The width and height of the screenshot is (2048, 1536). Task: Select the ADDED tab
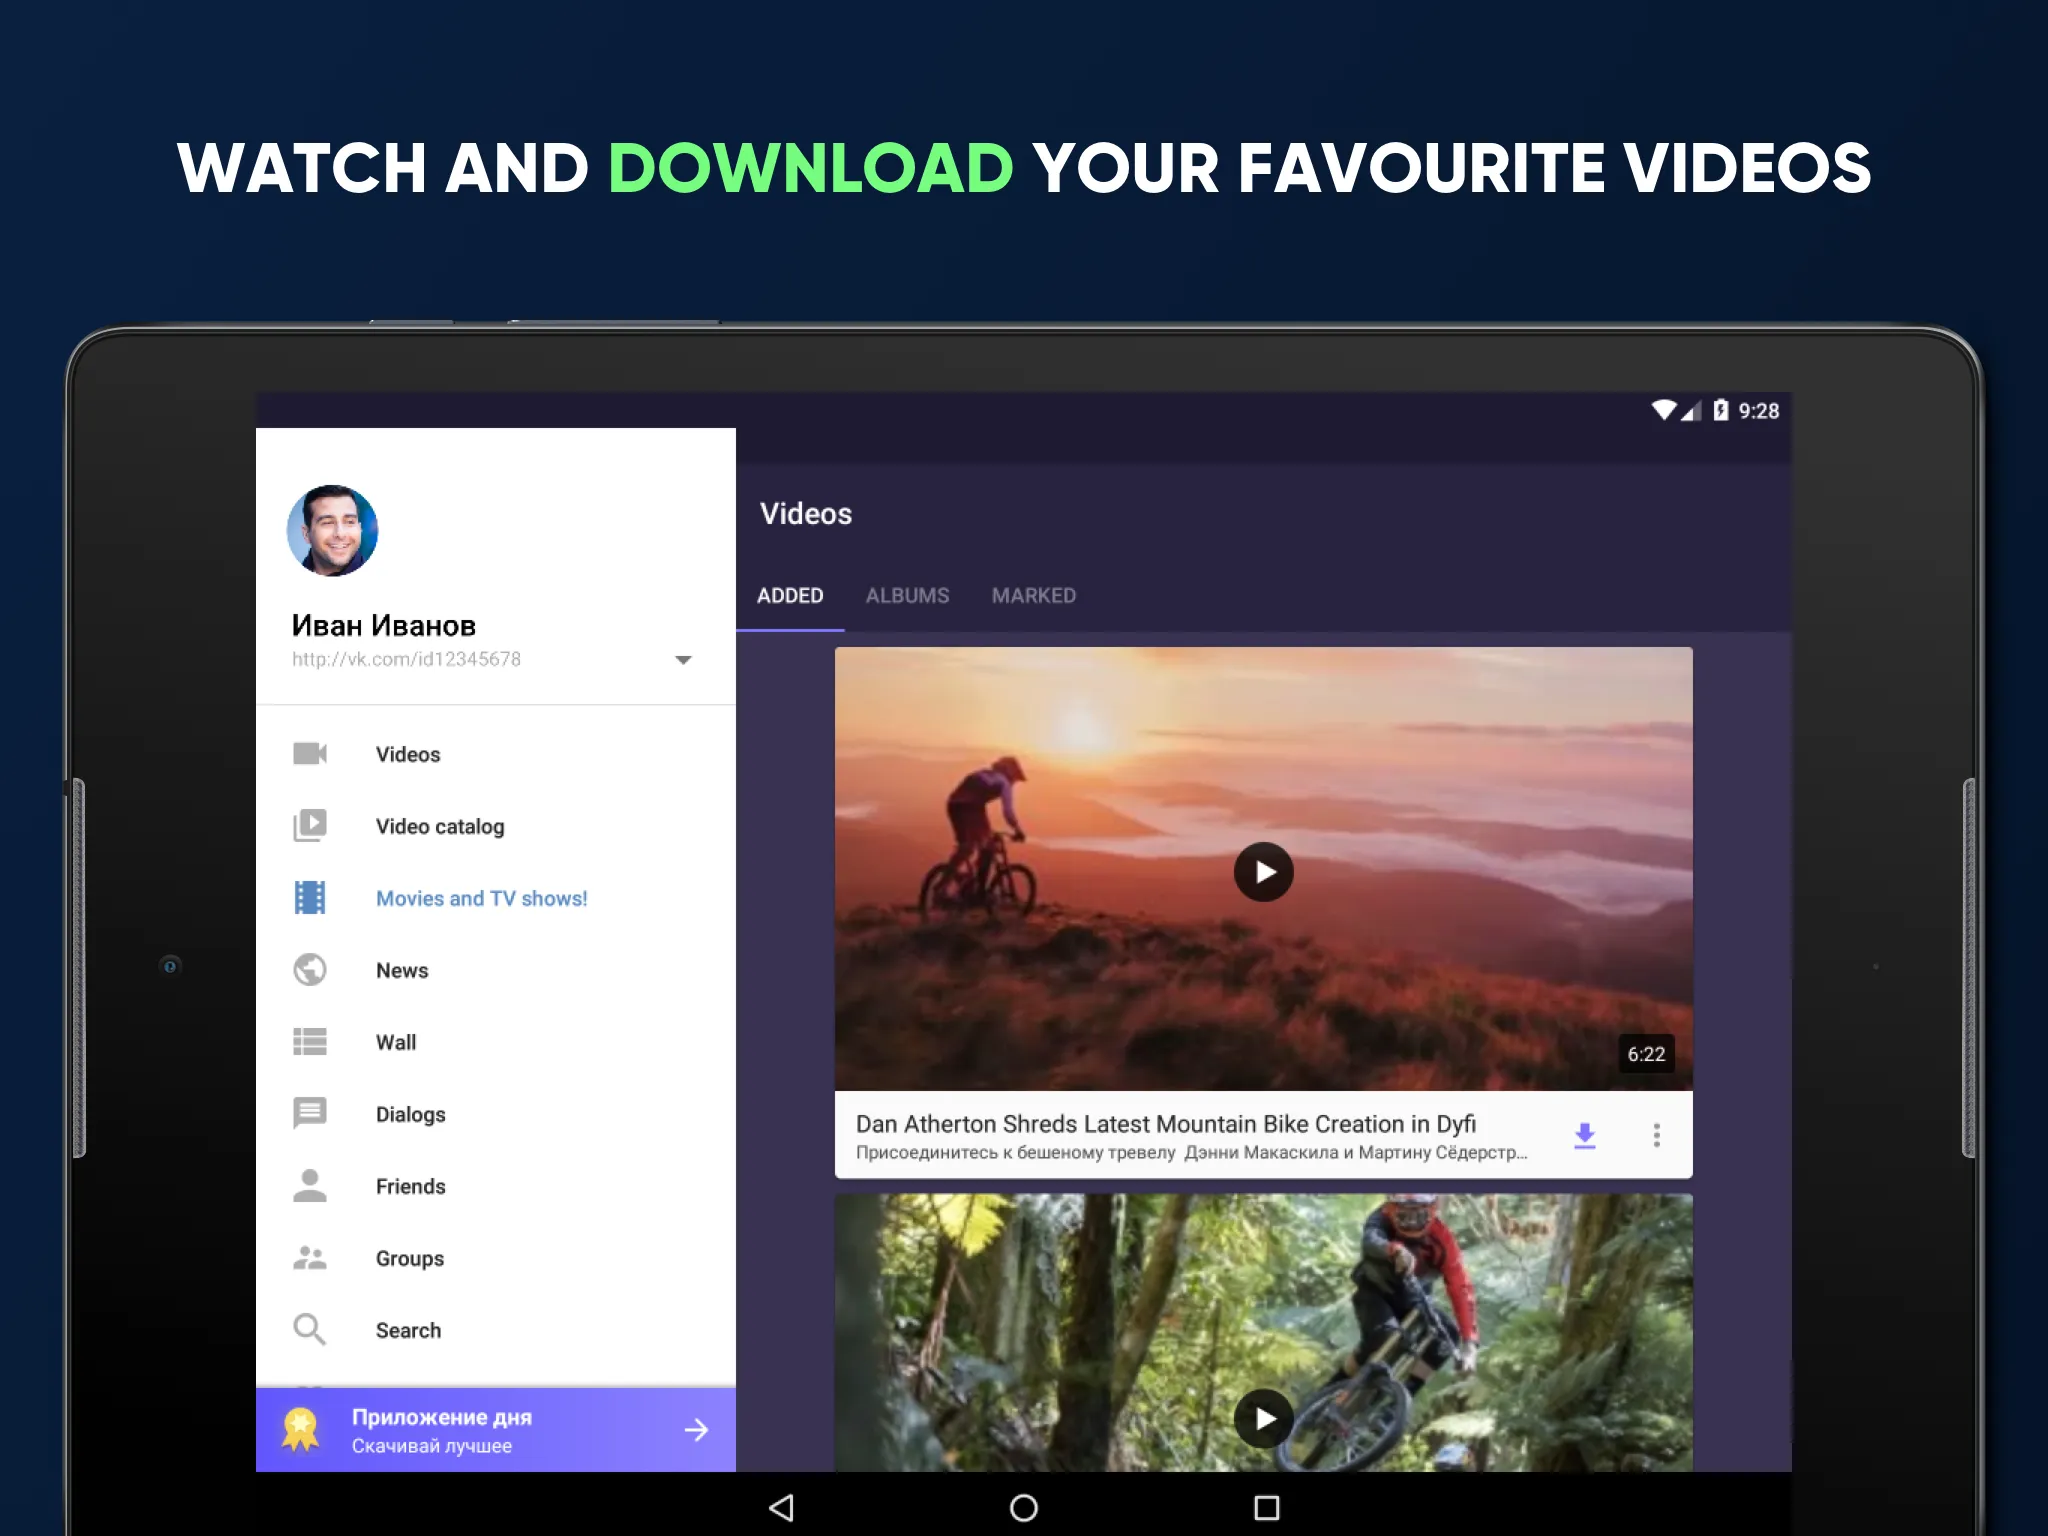tap(789, 594)
